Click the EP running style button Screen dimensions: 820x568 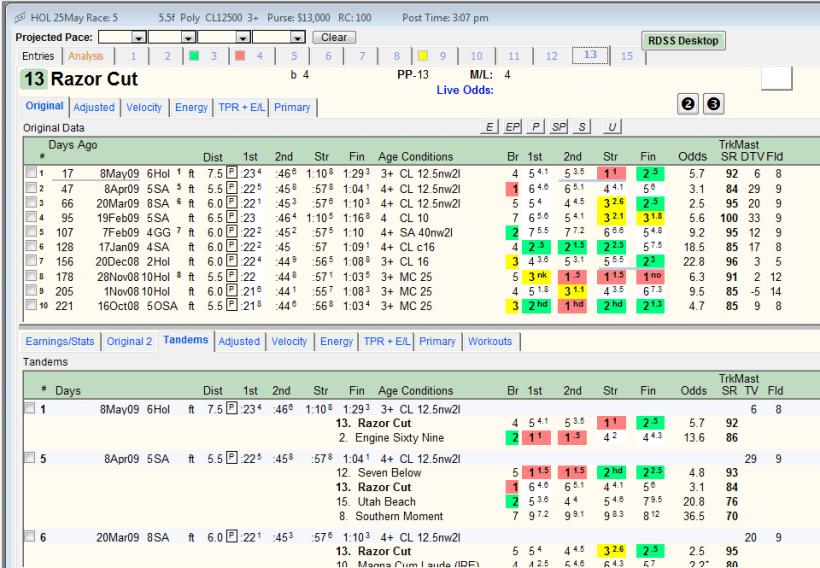pyautogui.click(x=512, y=127)
